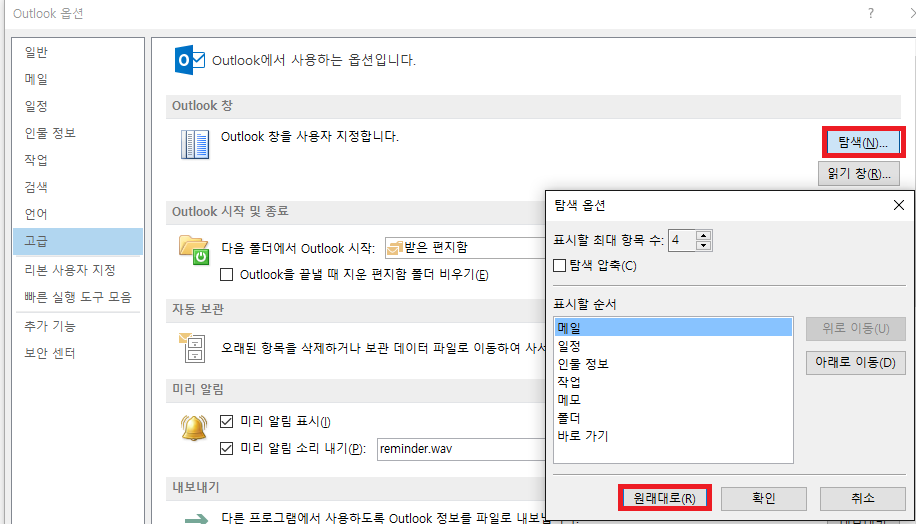Click the reminder.wav sound file field
This screenshot has height=524, width=916.
coord(462,449)
